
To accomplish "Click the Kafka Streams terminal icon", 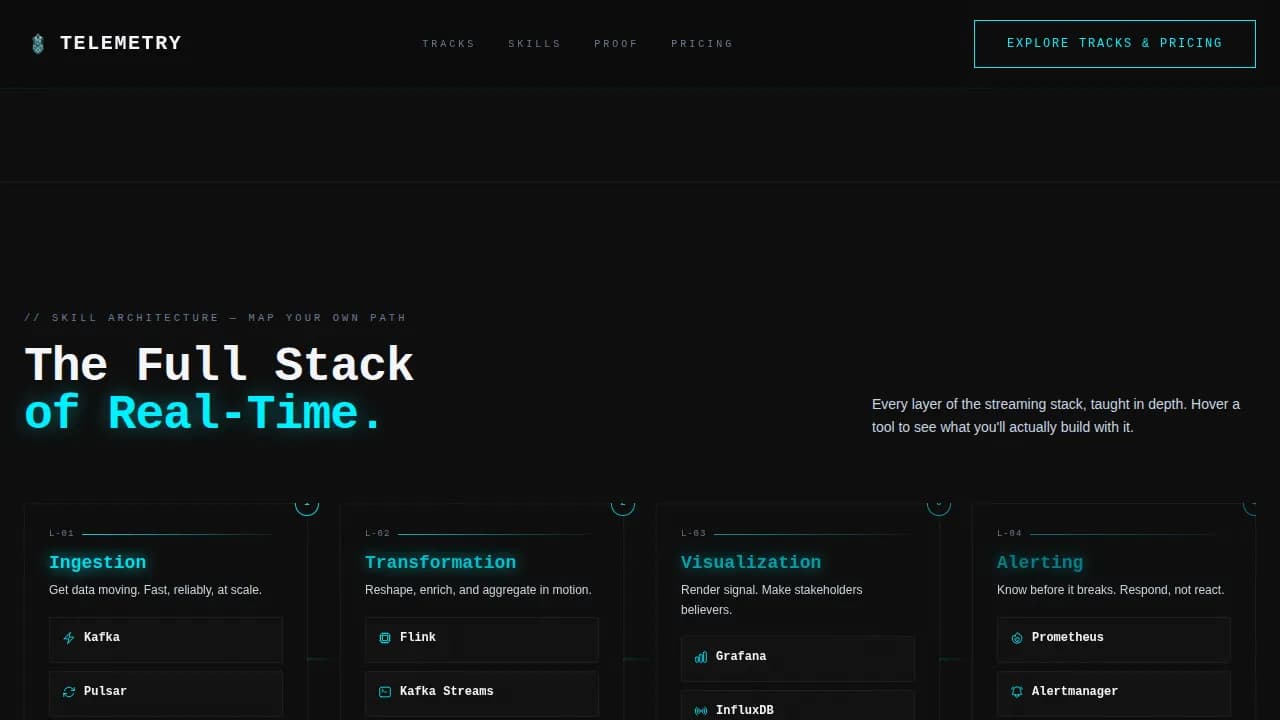I will (385, 692).
